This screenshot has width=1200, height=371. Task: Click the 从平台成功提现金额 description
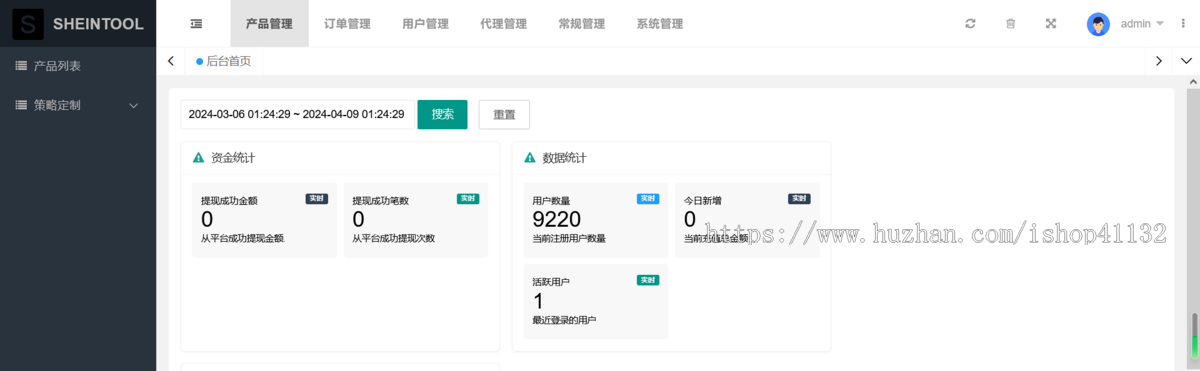coord(242,238)
